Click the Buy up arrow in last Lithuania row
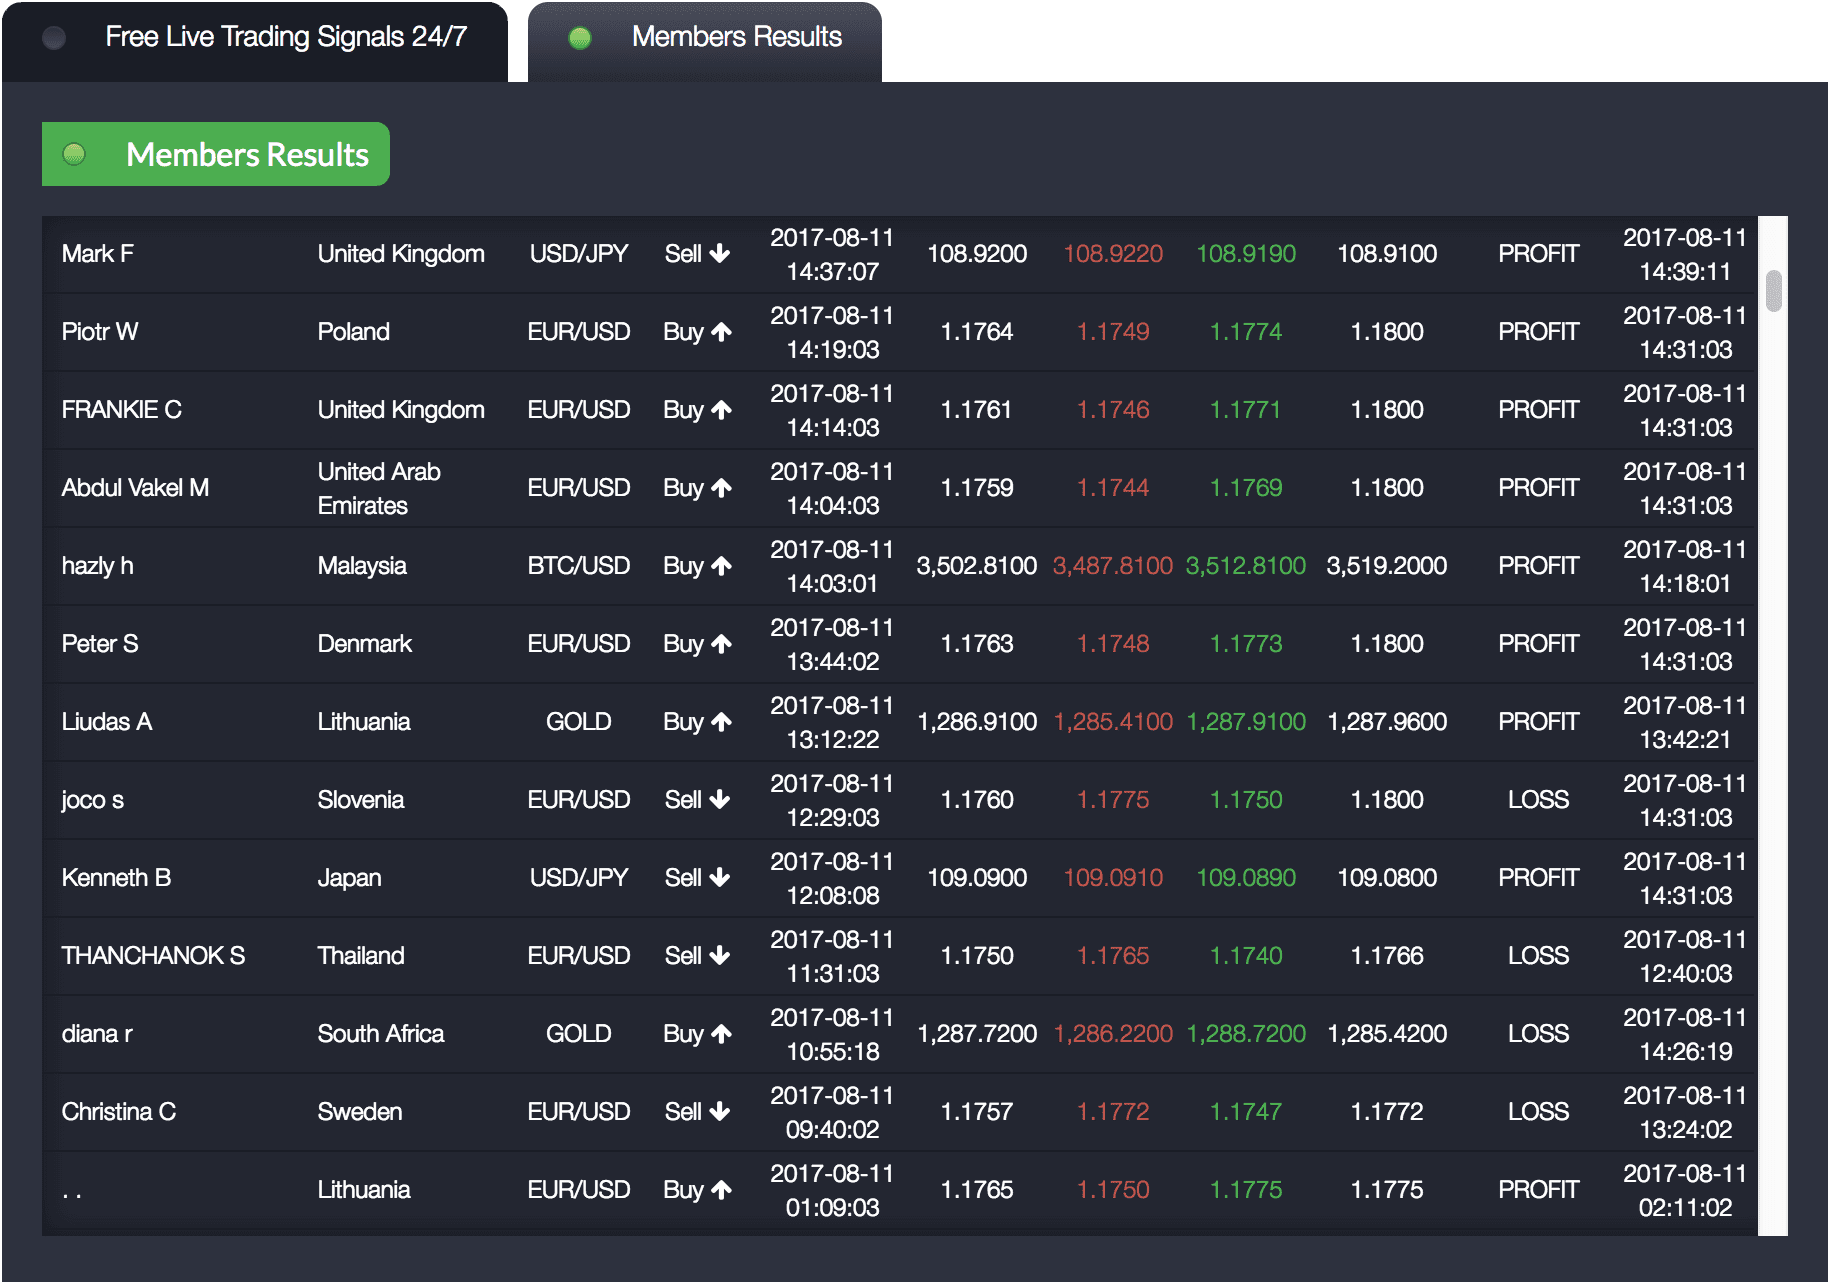Screen dimensions: 1830x1288 pyautogui.click(x=721, y=1190)
